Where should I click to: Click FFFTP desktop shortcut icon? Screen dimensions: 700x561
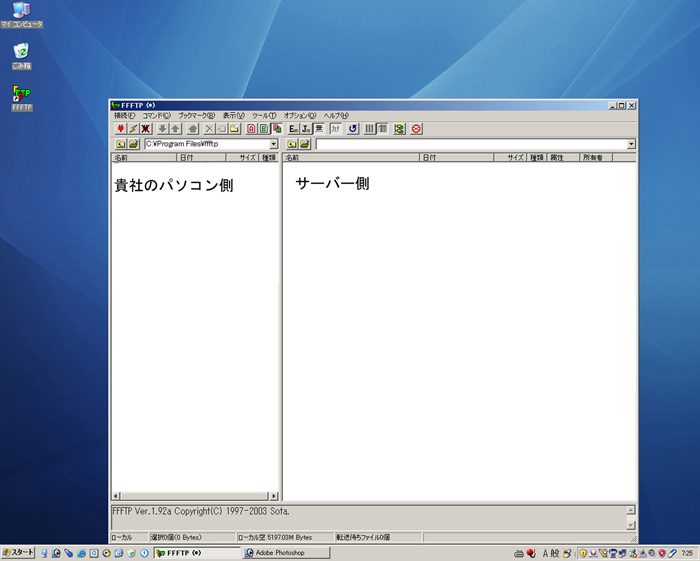[21, 99]
